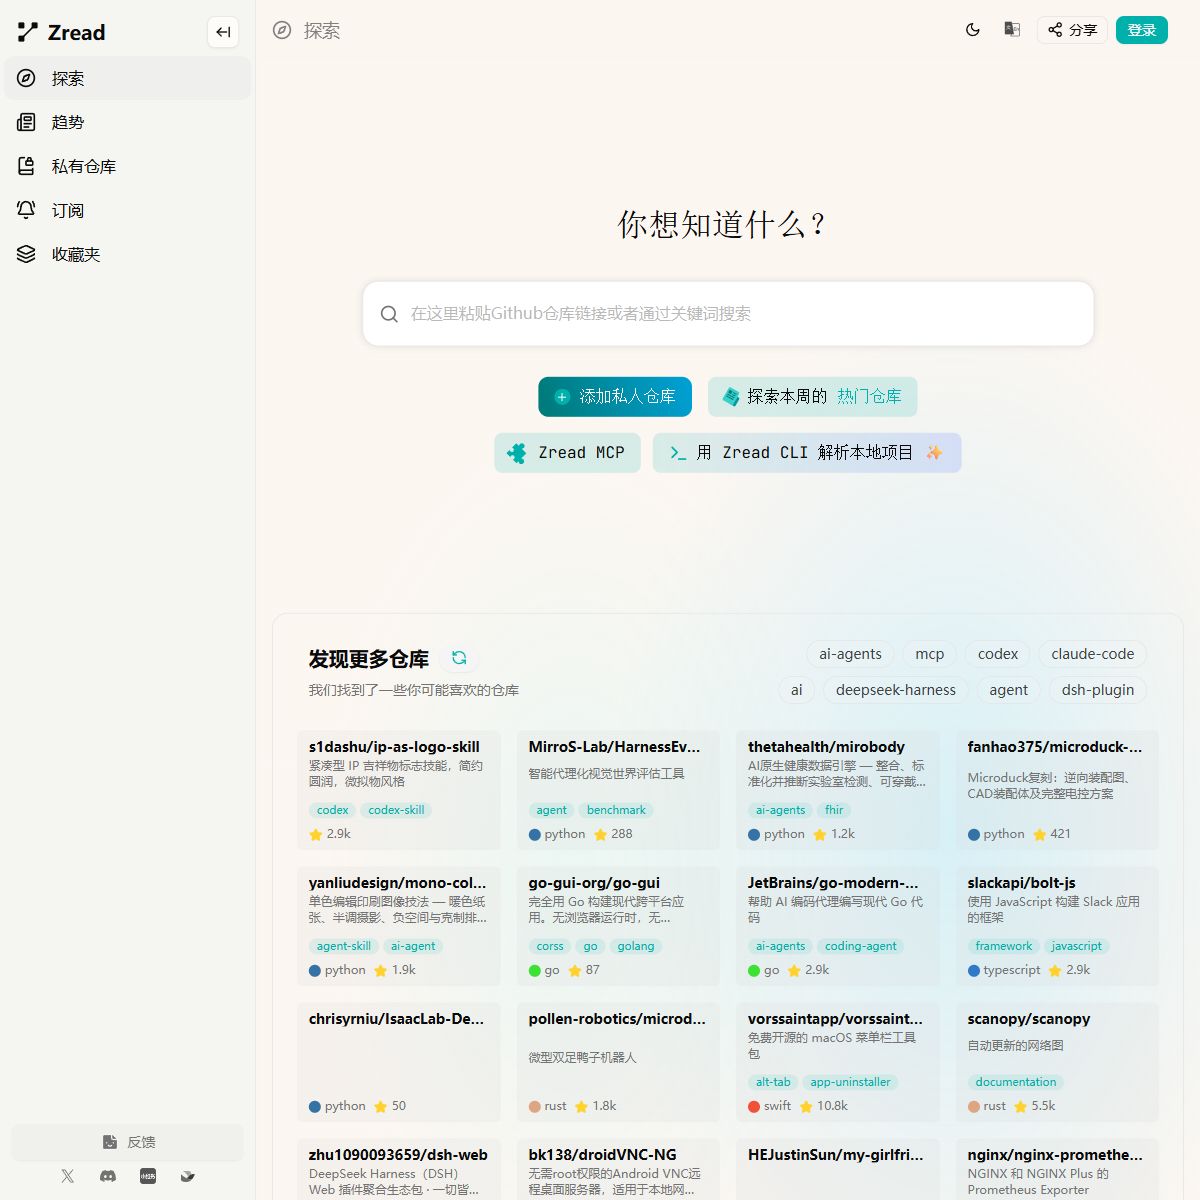Refresh the 发现更多仓库 list
Image resolution: width=1200 pixels, height=1200 pixels.
pyautogui.click(x=459, y=658)
